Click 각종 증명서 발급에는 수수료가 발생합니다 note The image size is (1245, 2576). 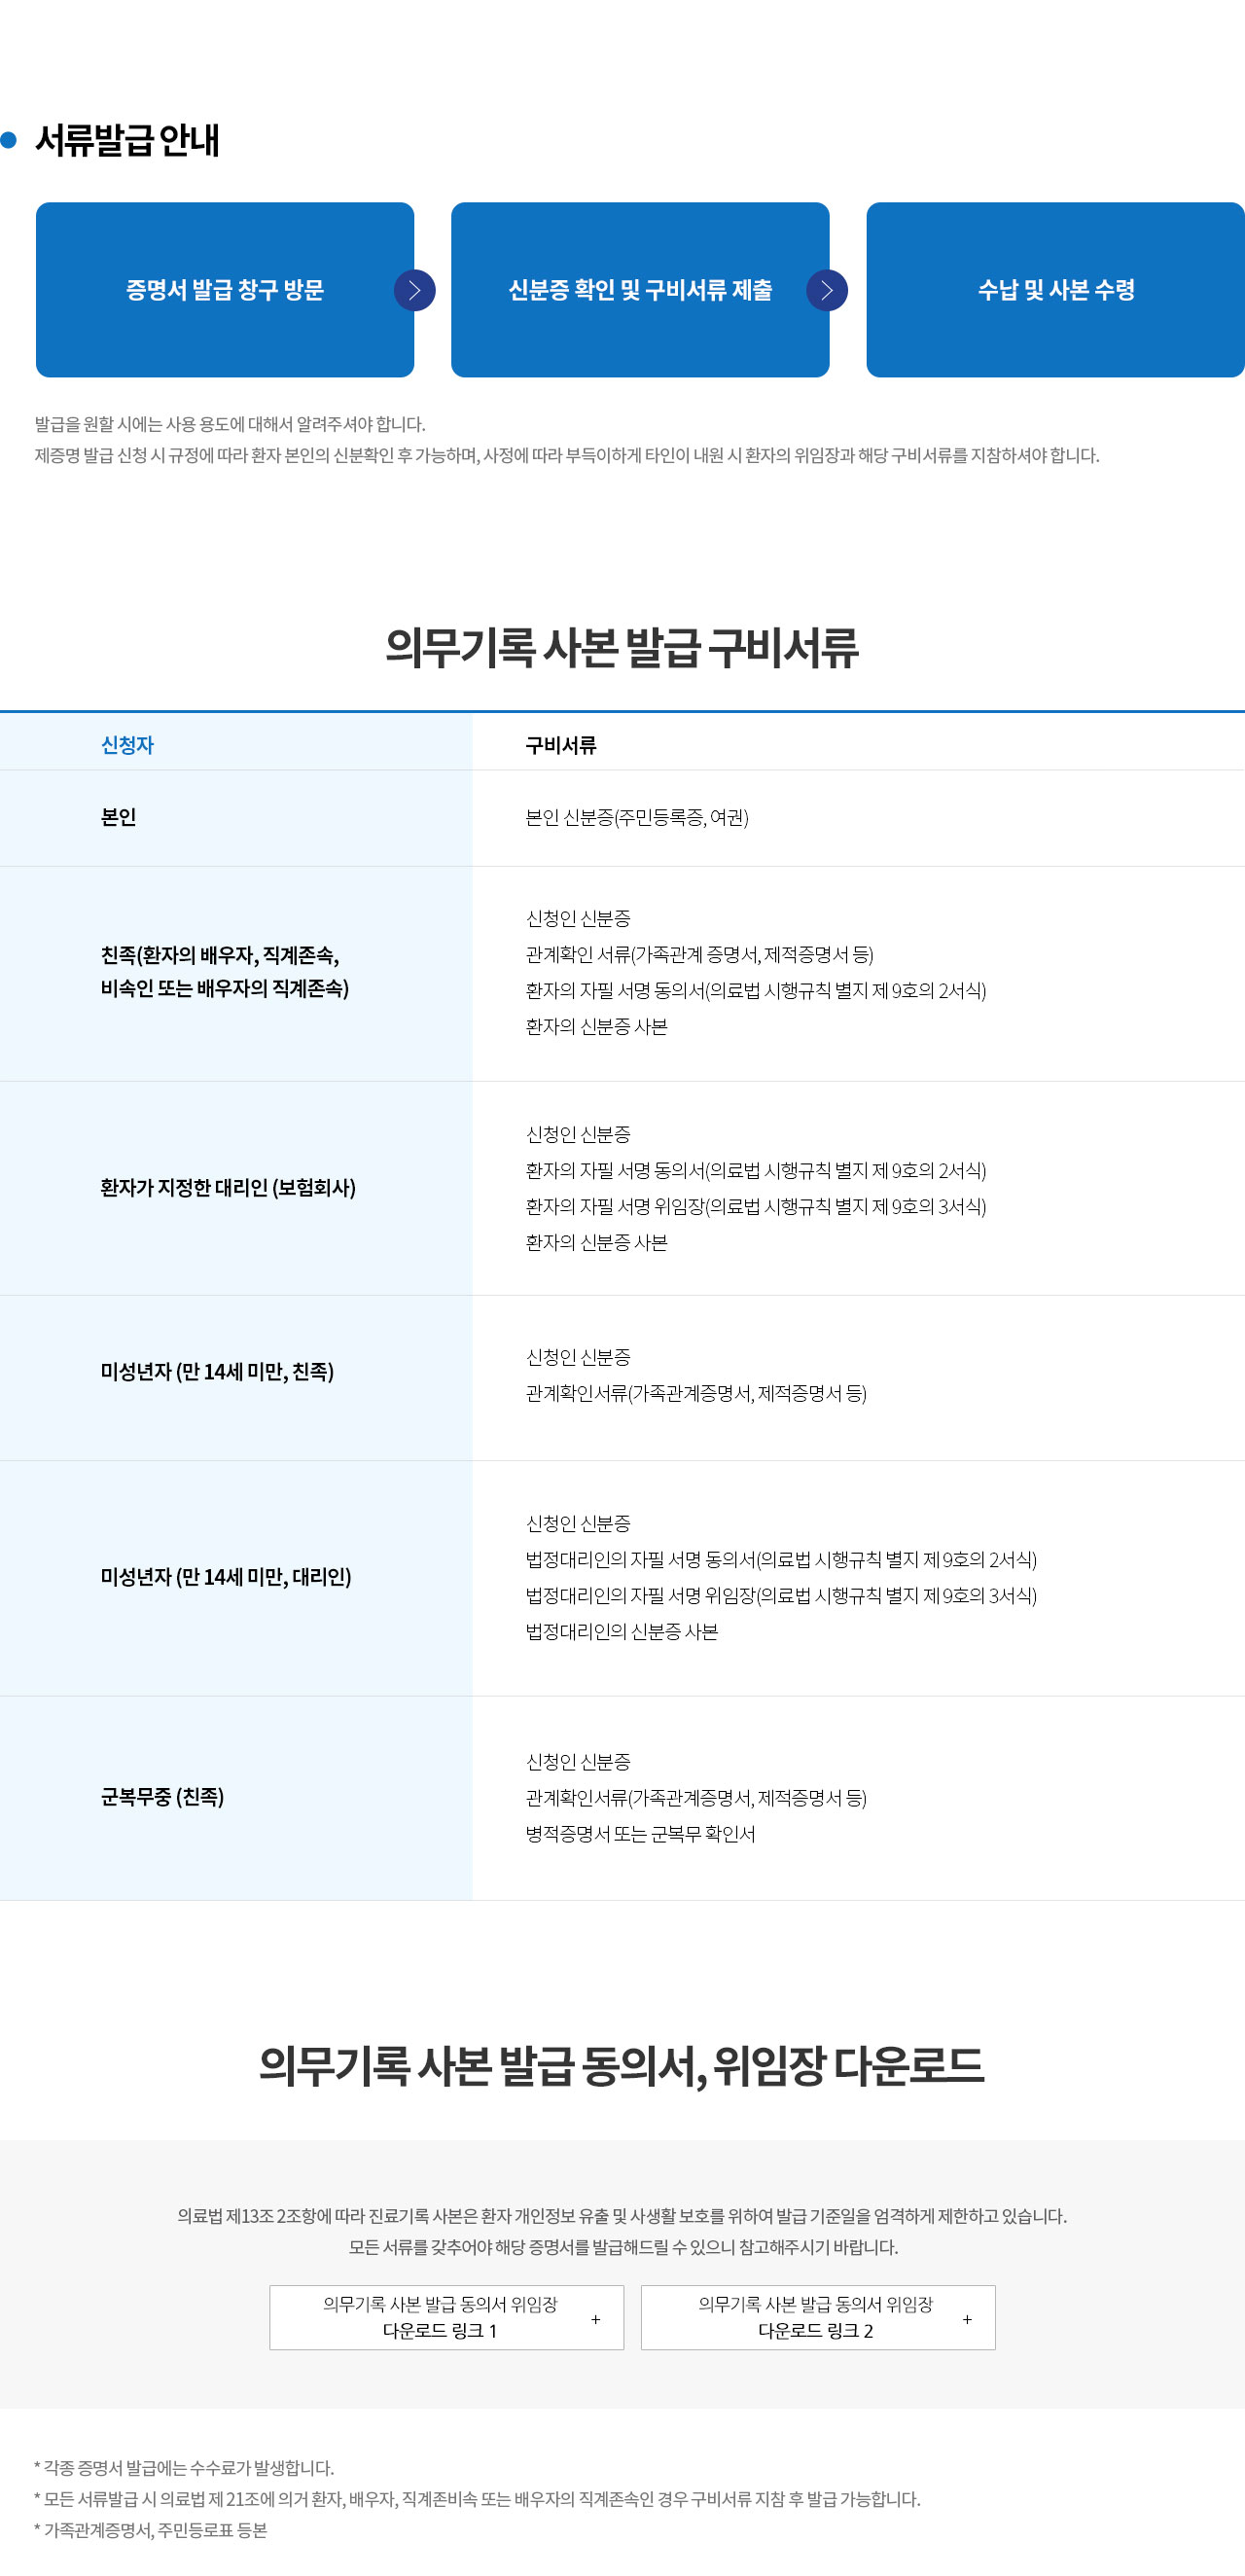tap(184, 2468)
